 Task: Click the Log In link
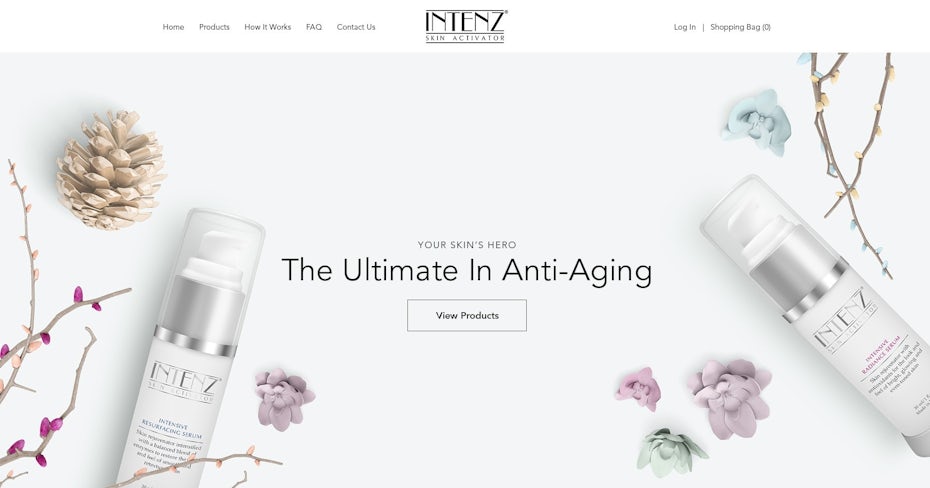[x=684, y=27]
